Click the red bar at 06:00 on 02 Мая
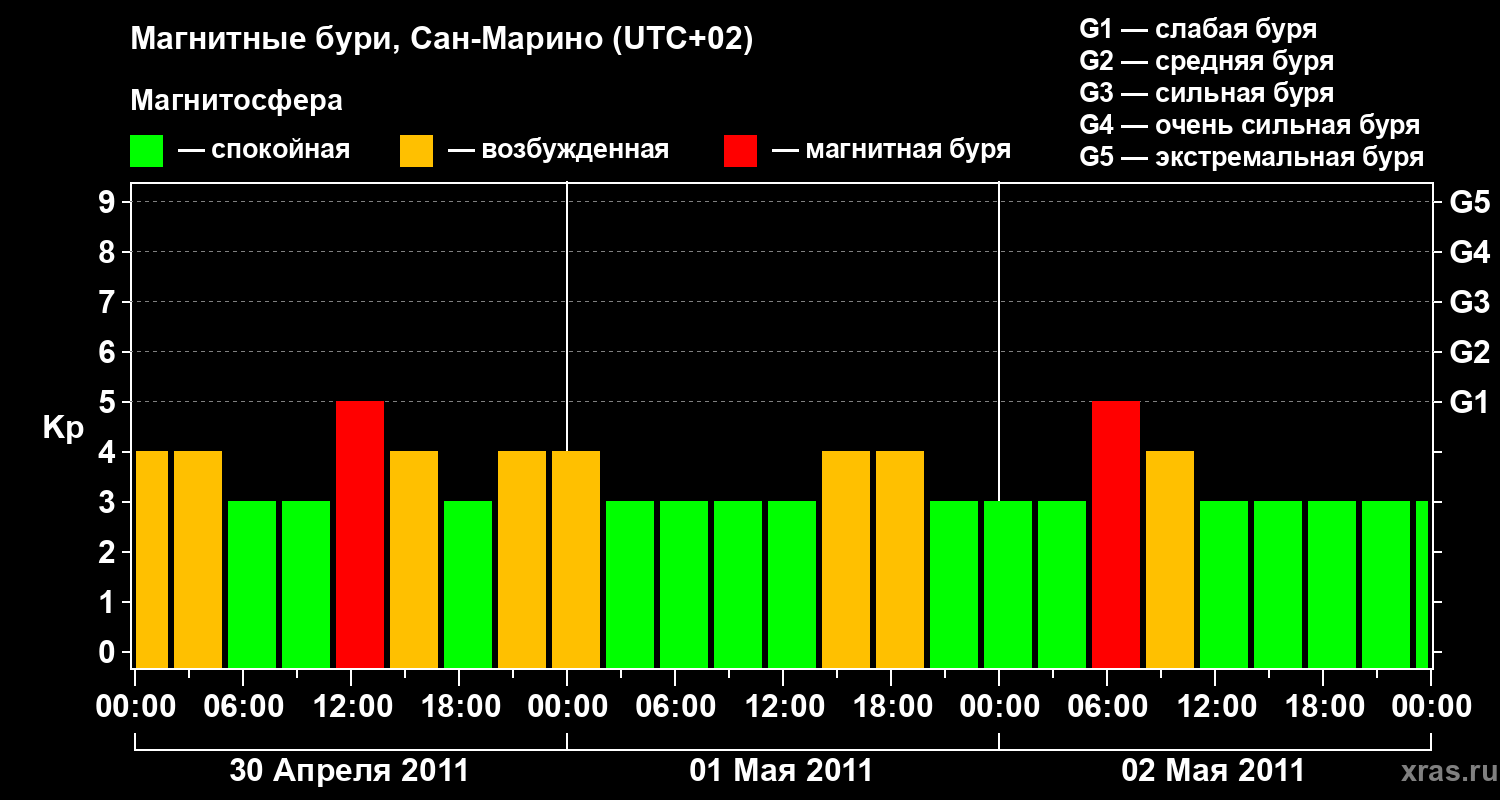 pyautogui.click(x=1116, y=535)
